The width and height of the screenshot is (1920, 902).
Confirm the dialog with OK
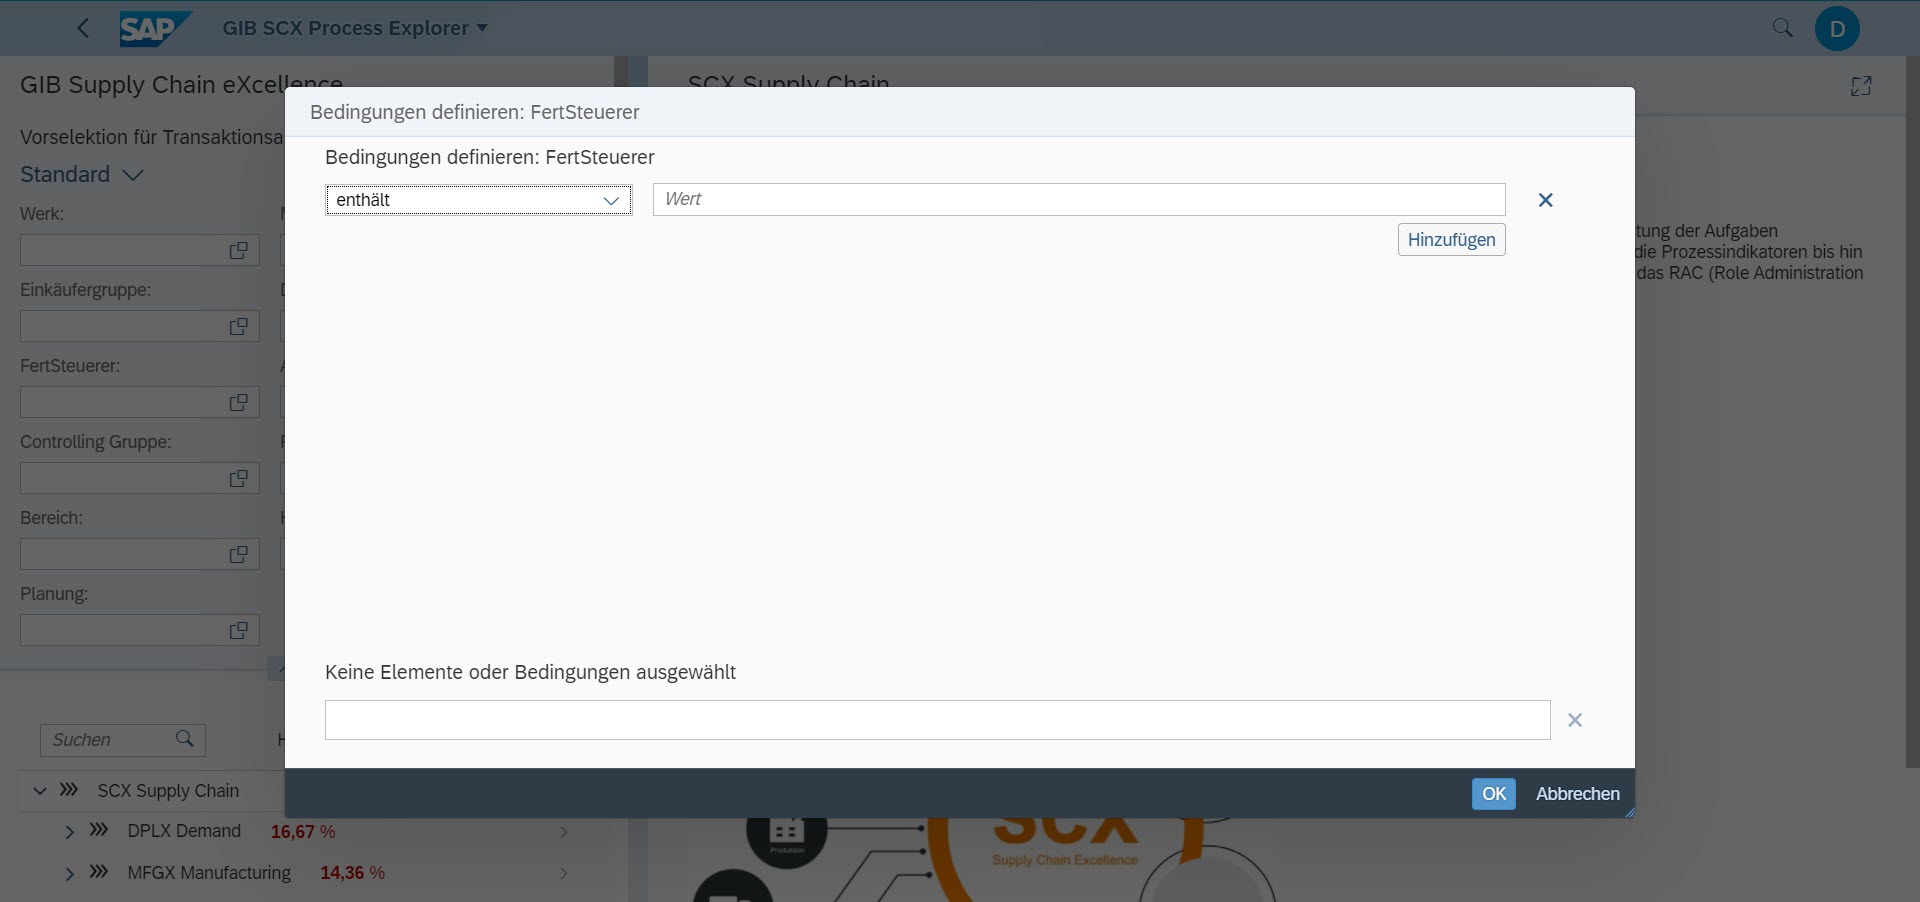[x=1493, y=794]
